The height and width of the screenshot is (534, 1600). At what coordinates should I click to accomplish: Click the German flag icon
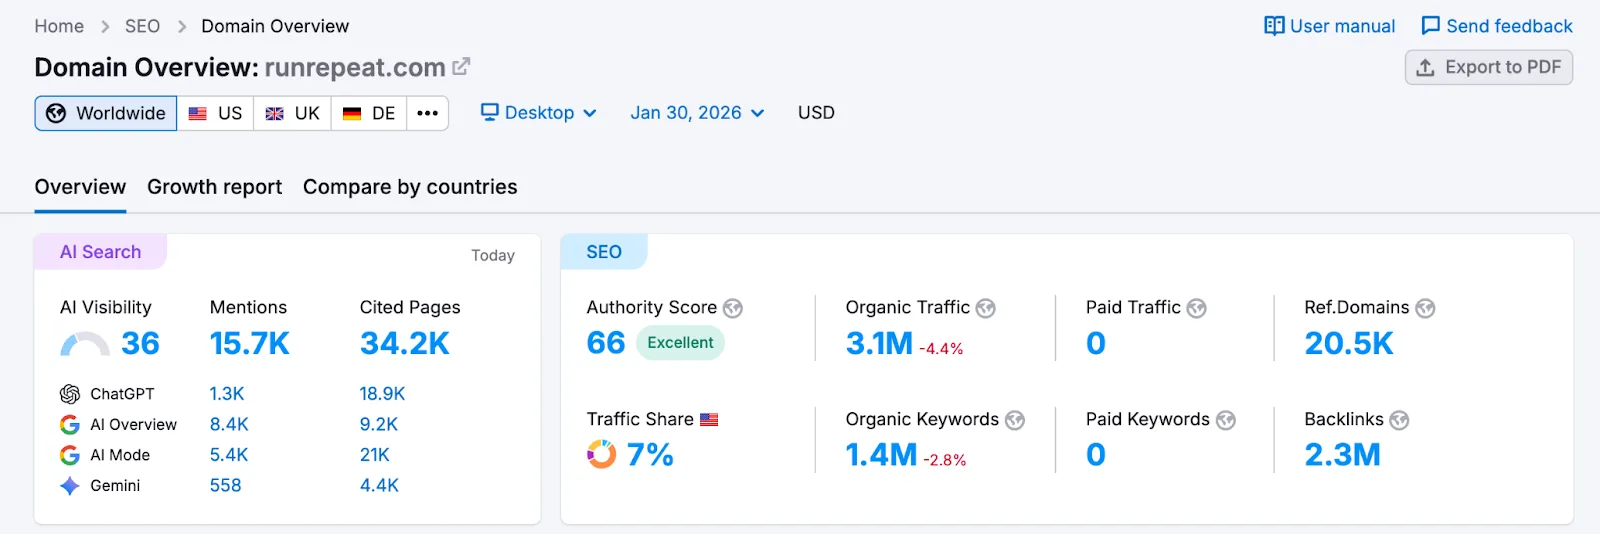tap(352, 113)
